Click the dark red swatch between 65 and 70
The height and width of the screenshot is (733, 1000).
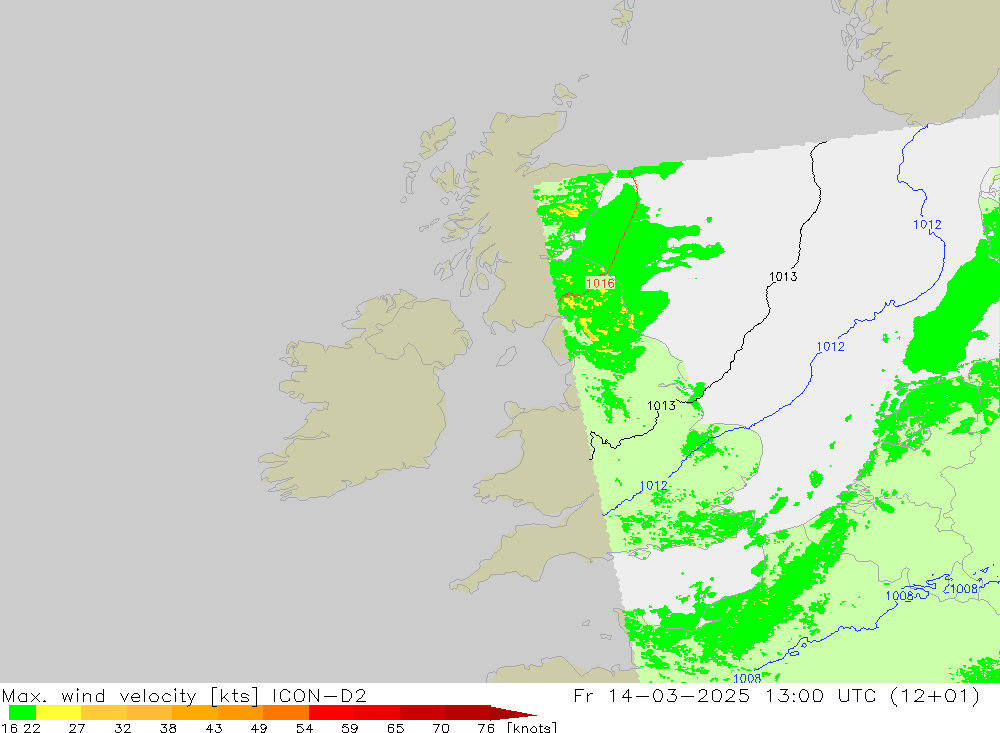pos(422,713)
